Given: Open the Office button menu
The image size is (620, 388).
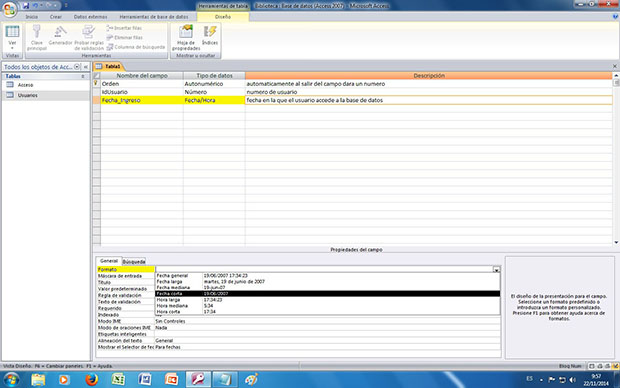Looking at the screenshot, I should pyautogui.click(x=9, y=9).
